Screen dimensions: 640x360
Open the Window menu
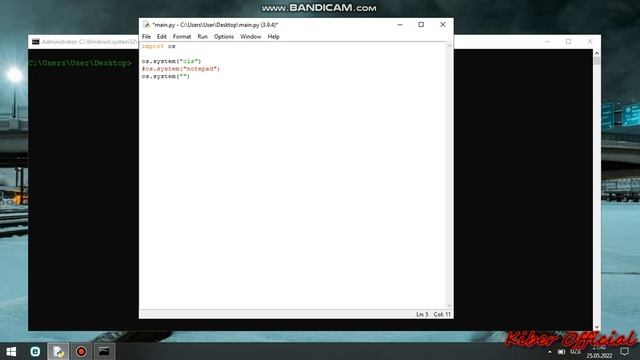(251, 37)
